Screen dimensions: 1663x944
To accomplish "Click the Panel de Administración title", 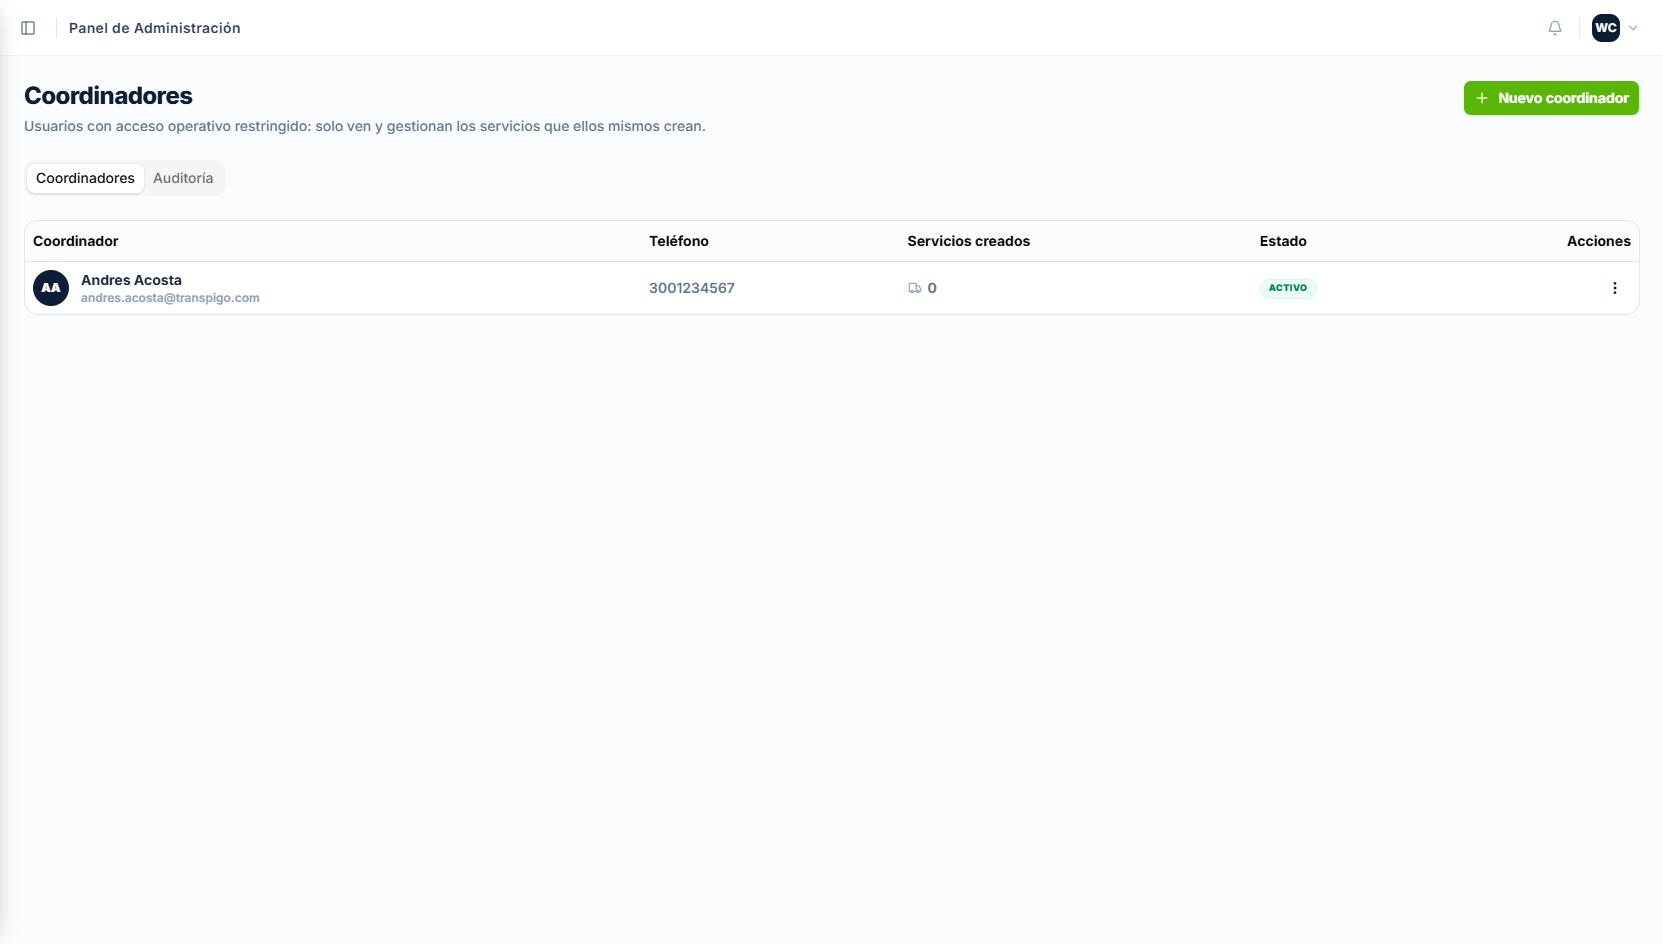I will click(155, 28).
